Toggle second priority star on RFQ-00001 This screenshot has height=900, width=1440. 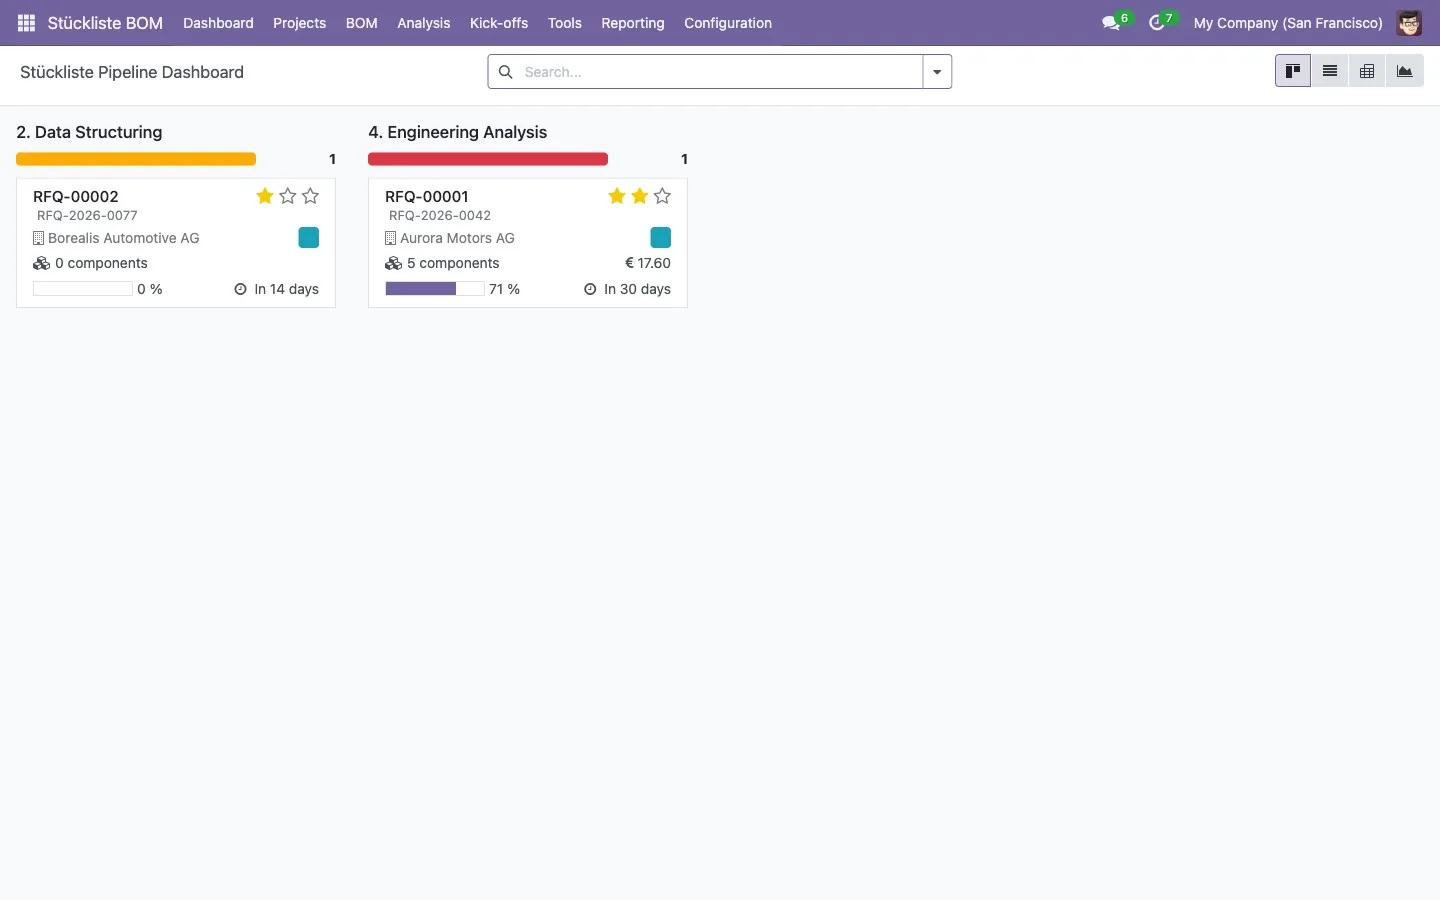[x=640, y=196]
